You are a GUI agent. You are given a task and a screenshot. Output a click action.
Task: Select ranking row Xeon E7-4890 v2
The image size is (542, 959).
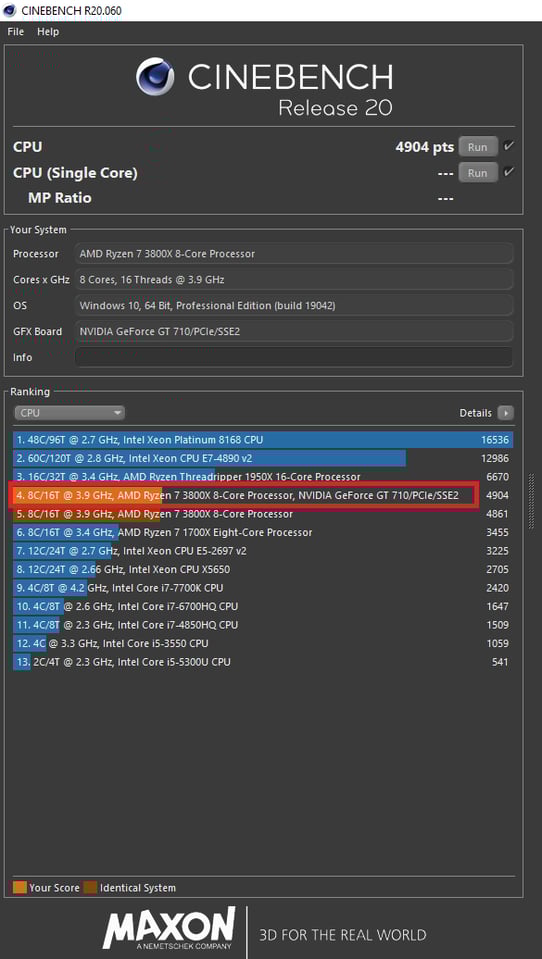tap(263, 458)
